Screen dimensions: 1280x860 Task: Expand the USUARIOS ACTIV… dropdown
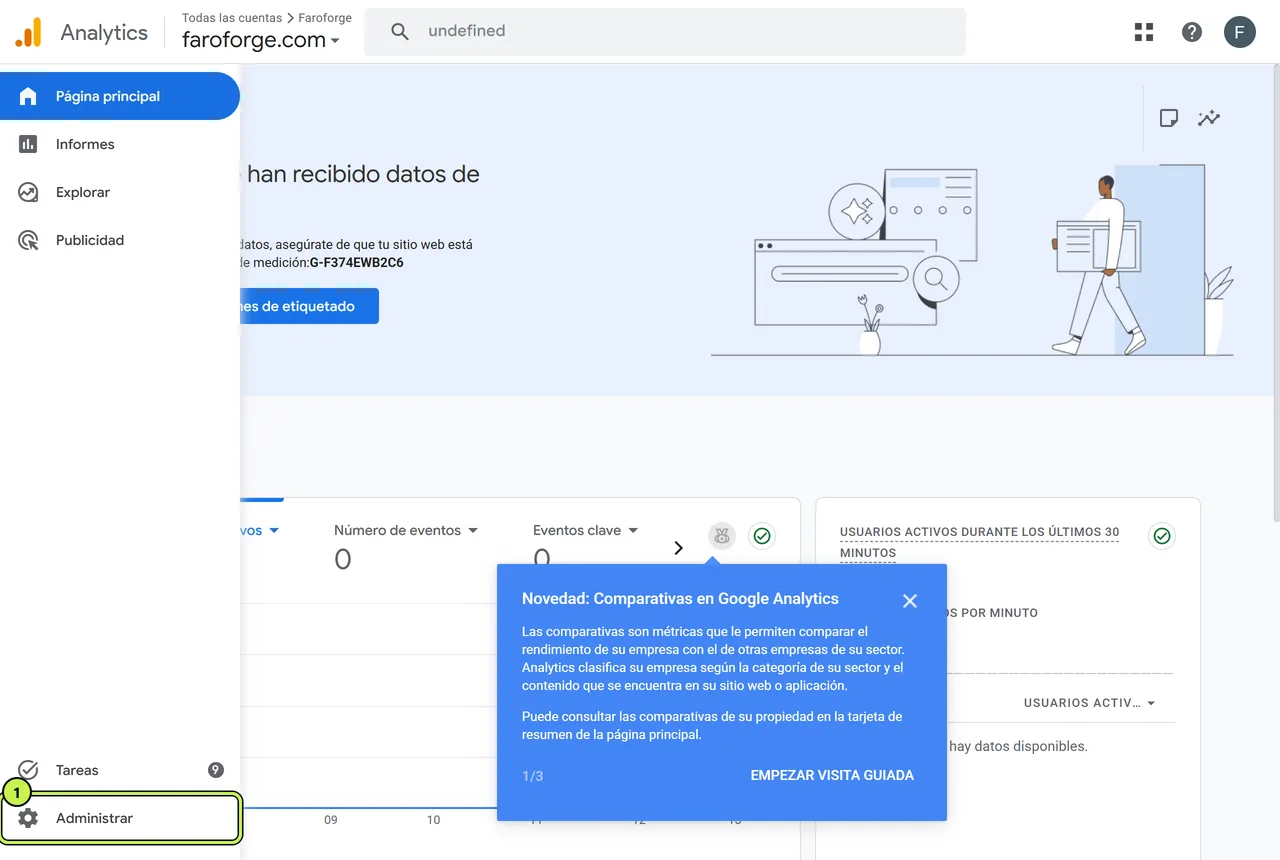click(x=1089, y=703)
